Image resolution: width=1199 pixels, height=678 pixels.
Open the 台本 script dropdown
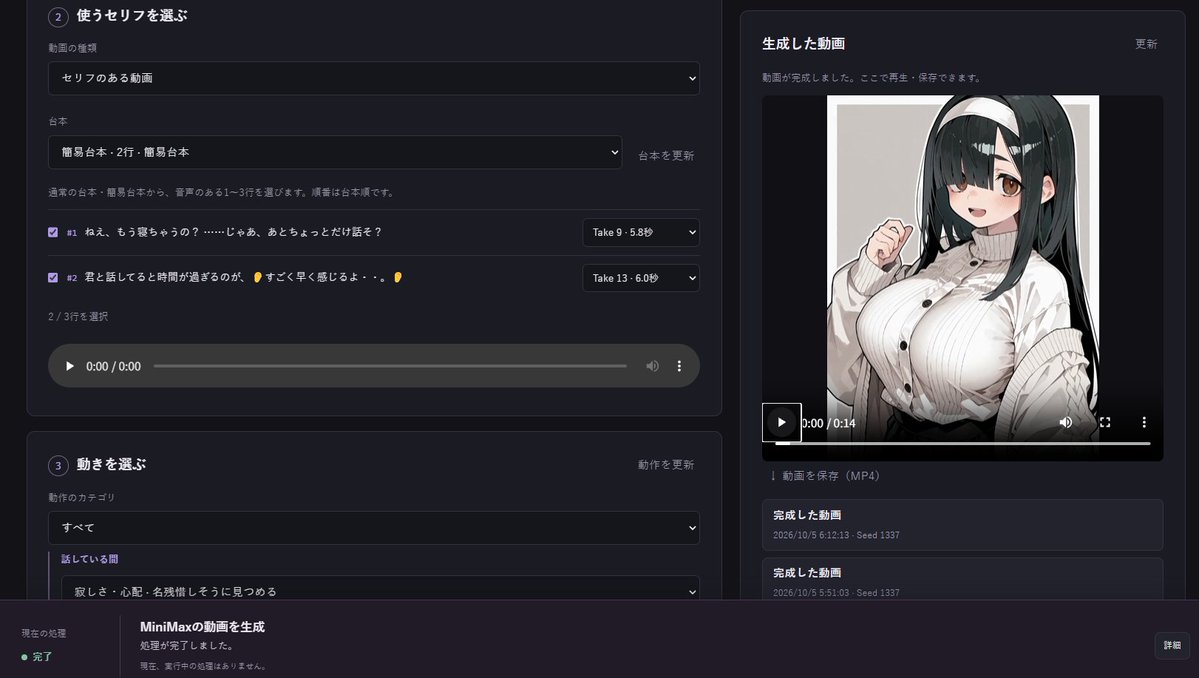tap(335, 152)
